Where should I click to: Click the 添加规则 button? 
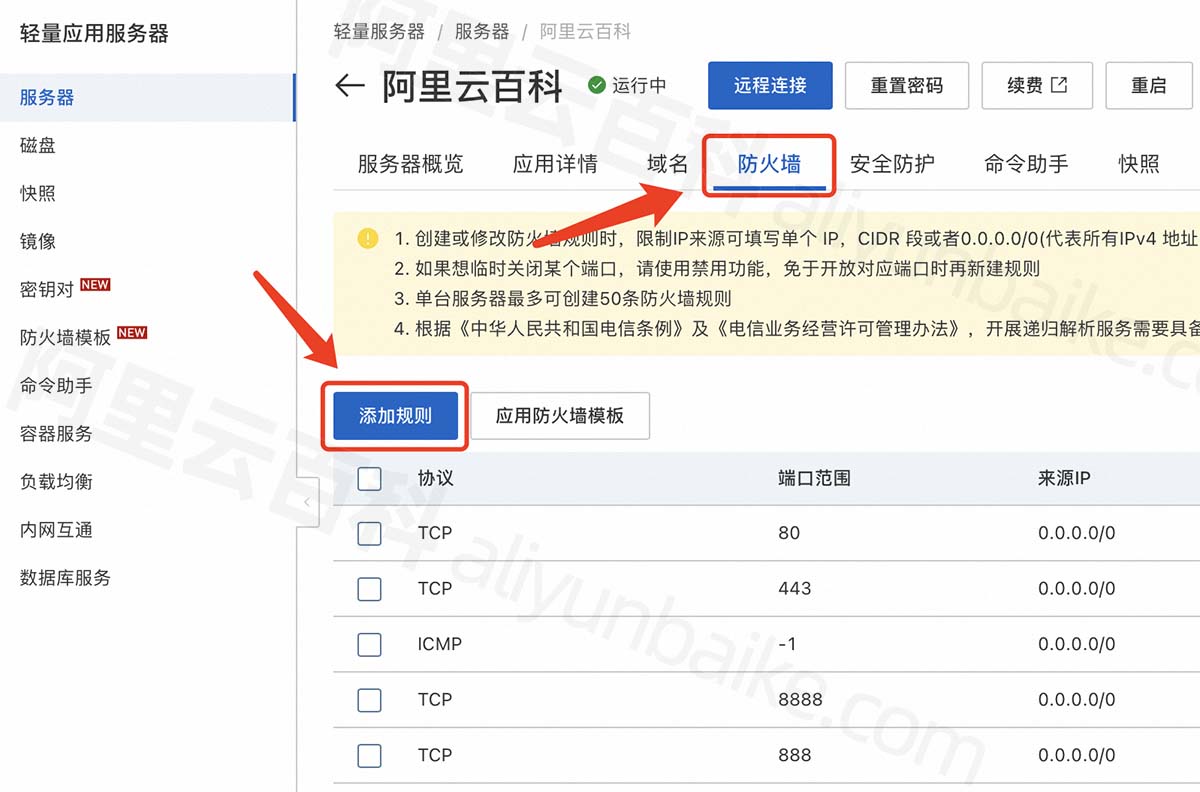coord(395,415)
